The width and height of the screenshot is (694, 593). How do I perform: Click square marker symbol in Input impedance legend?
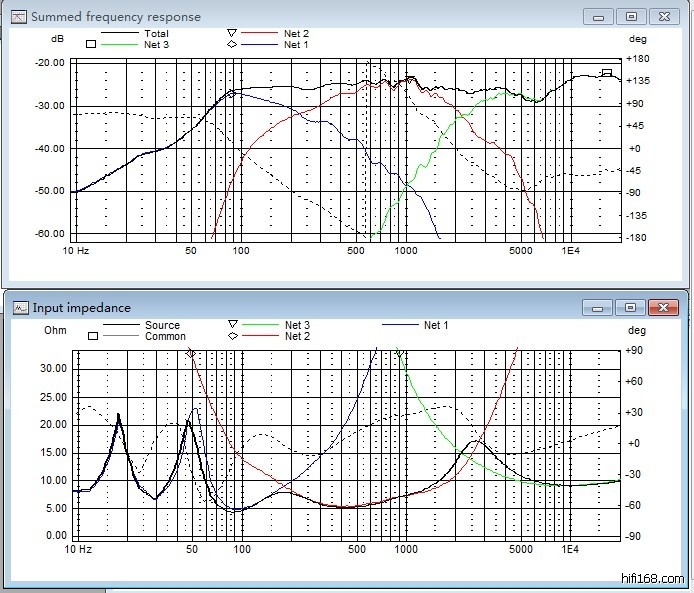91,336
